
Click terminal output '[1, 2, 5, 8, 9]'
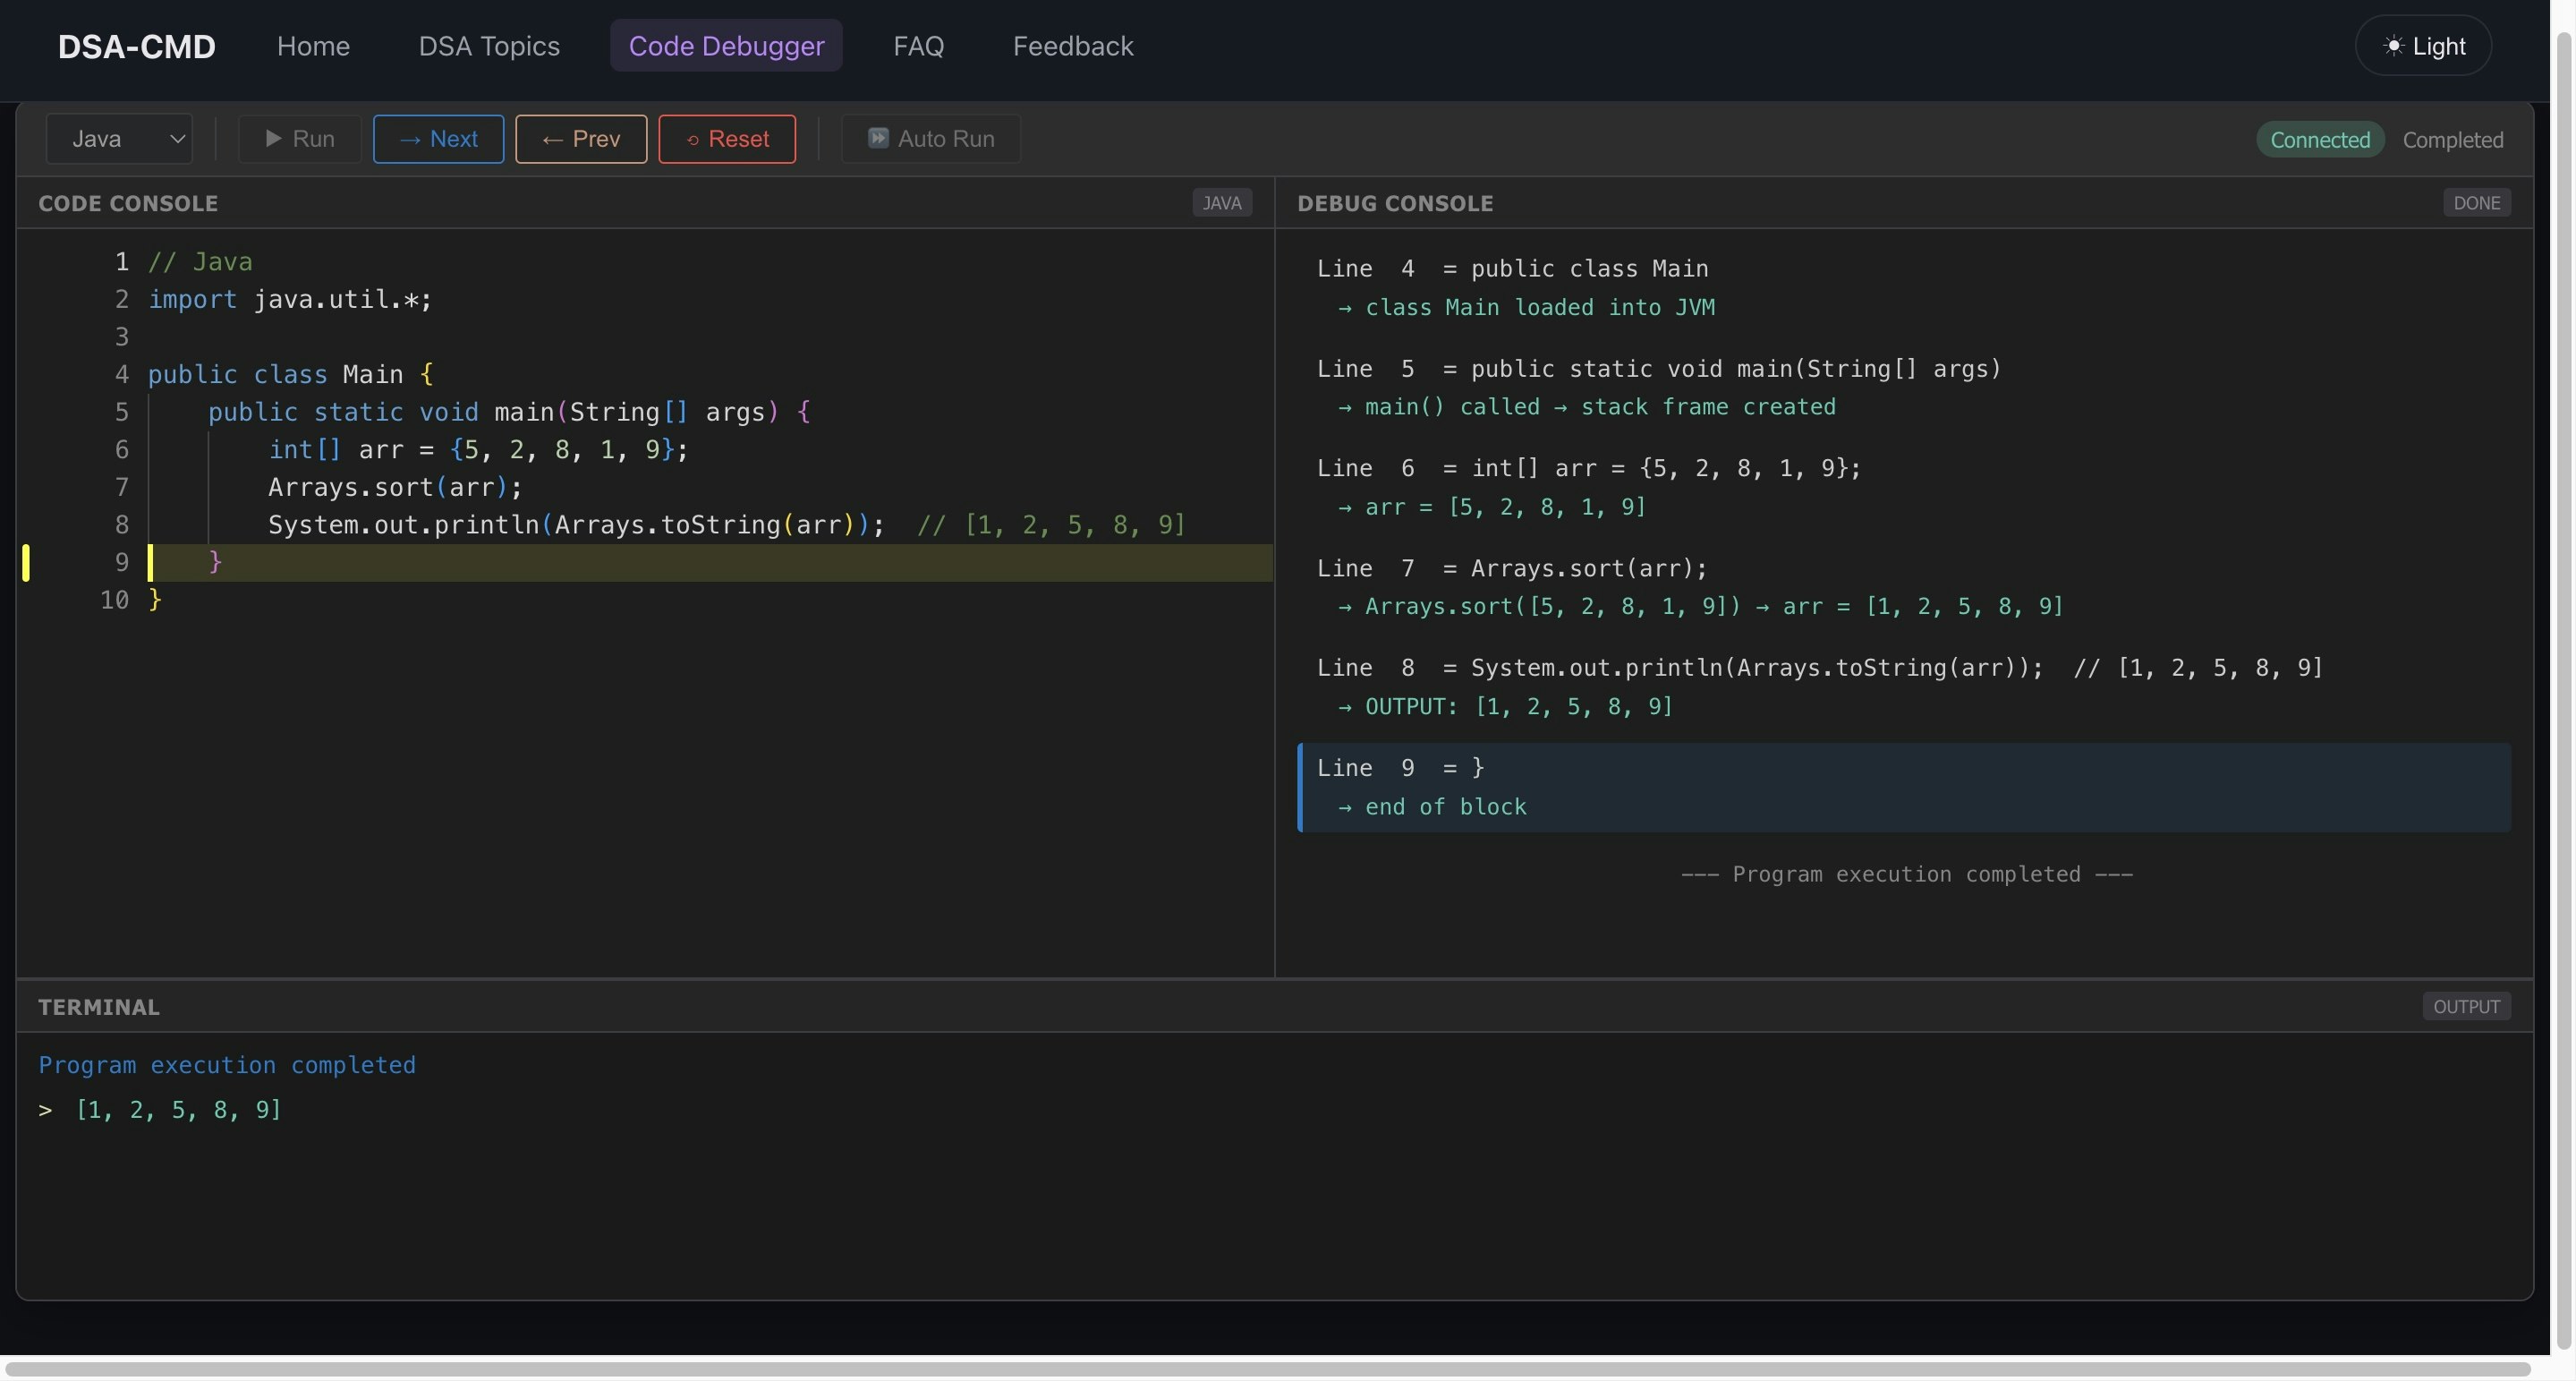coord(178,1110)
